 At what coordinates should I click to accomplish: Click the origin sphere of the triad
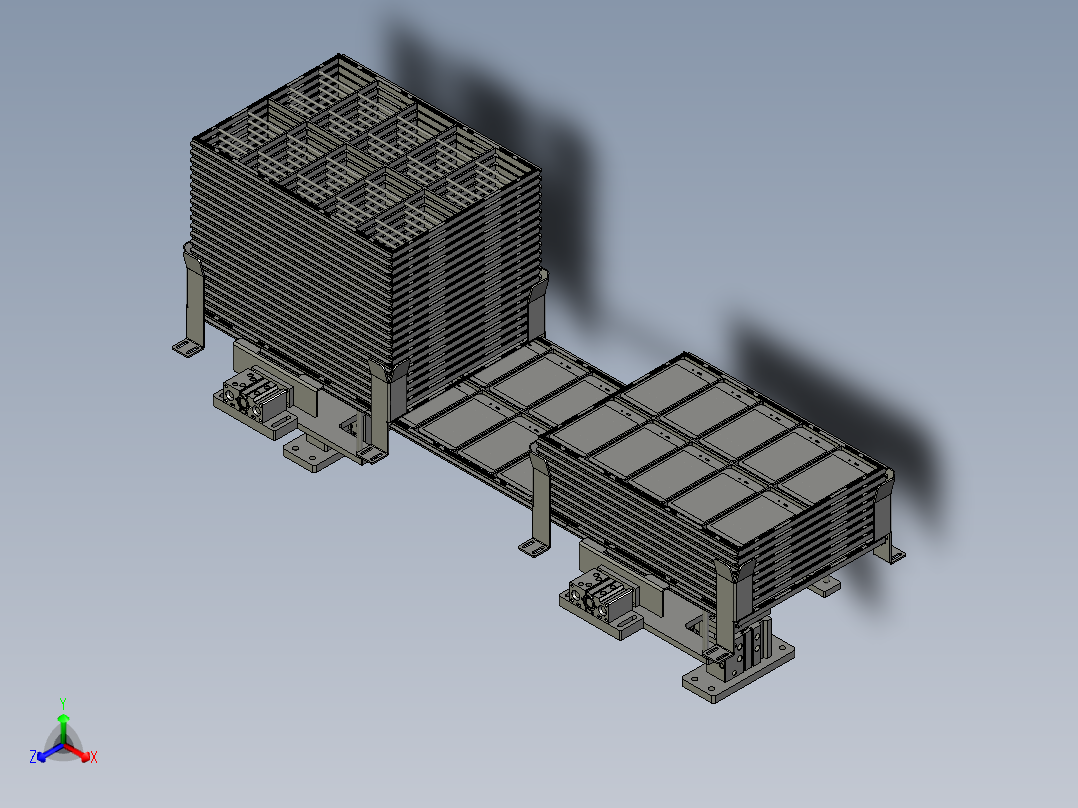coord(66,745)
